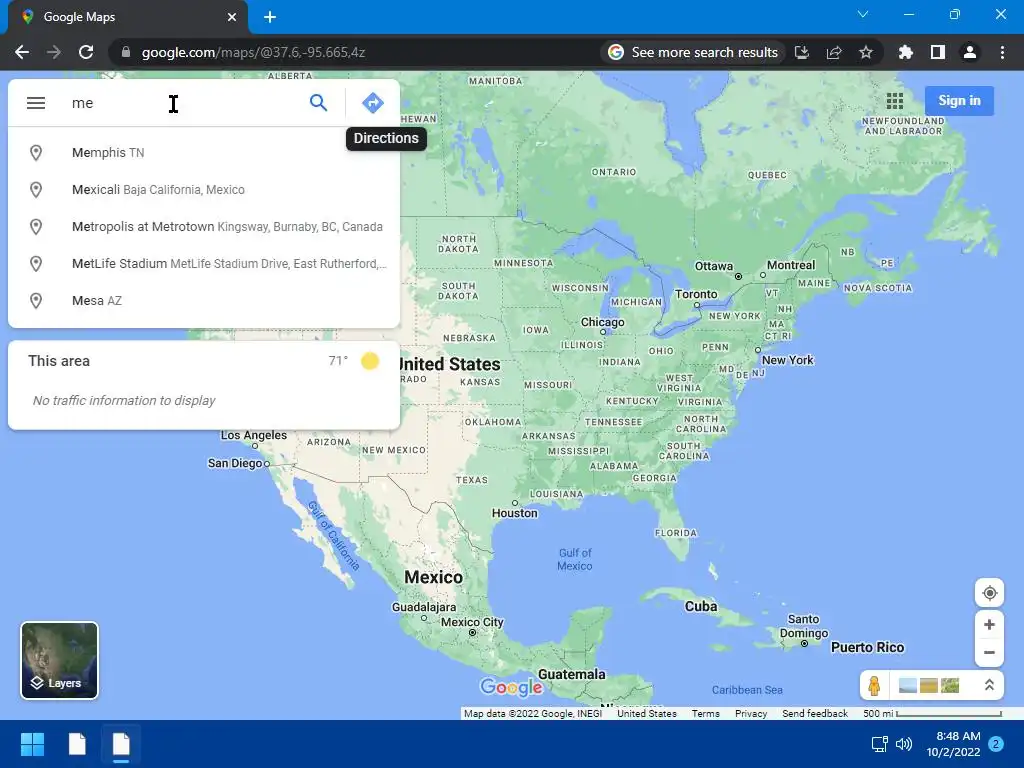Click the address bar URL
This screenshot has height=768, width=1024.
pyautogui.click(x=253, y=52)
